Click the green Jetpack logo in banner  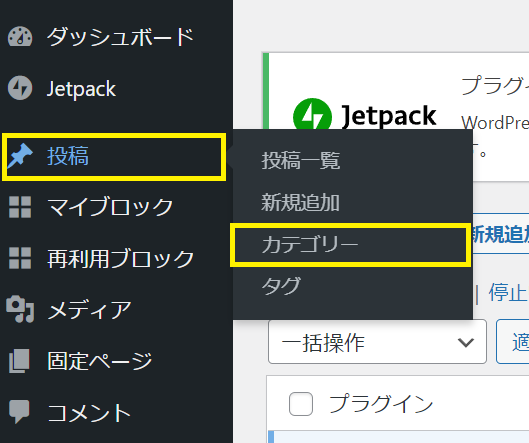312,115
